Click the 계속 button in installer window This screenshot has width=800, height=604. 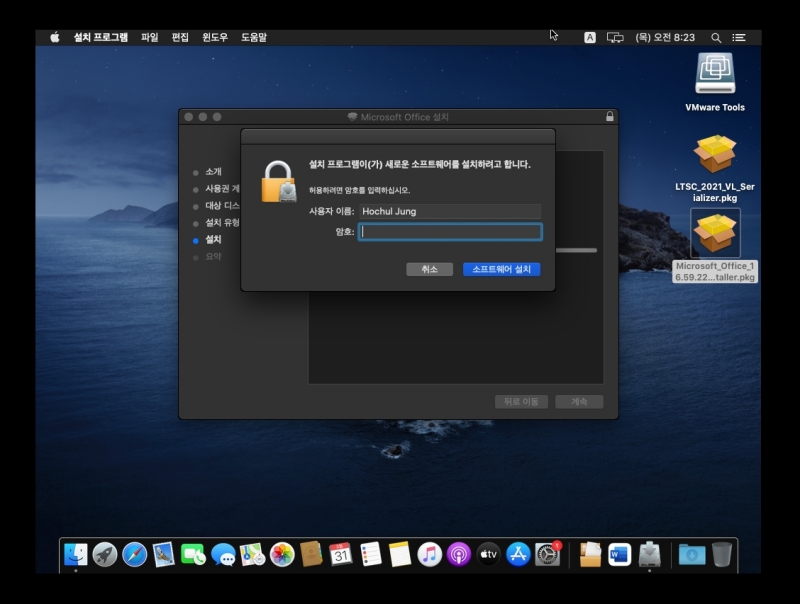click(579, 401)
